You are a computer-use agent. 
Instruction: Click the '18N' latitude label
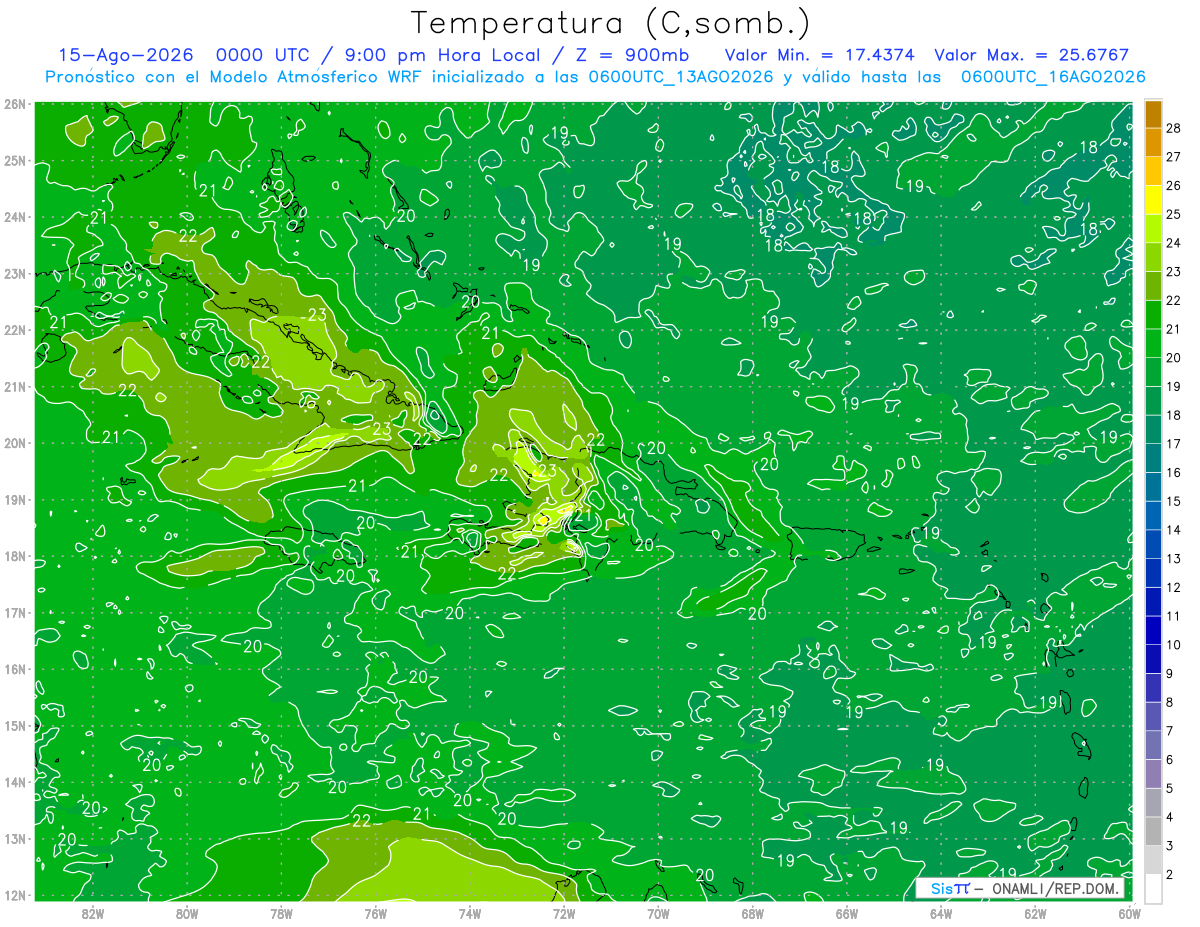tap(15, 556)
